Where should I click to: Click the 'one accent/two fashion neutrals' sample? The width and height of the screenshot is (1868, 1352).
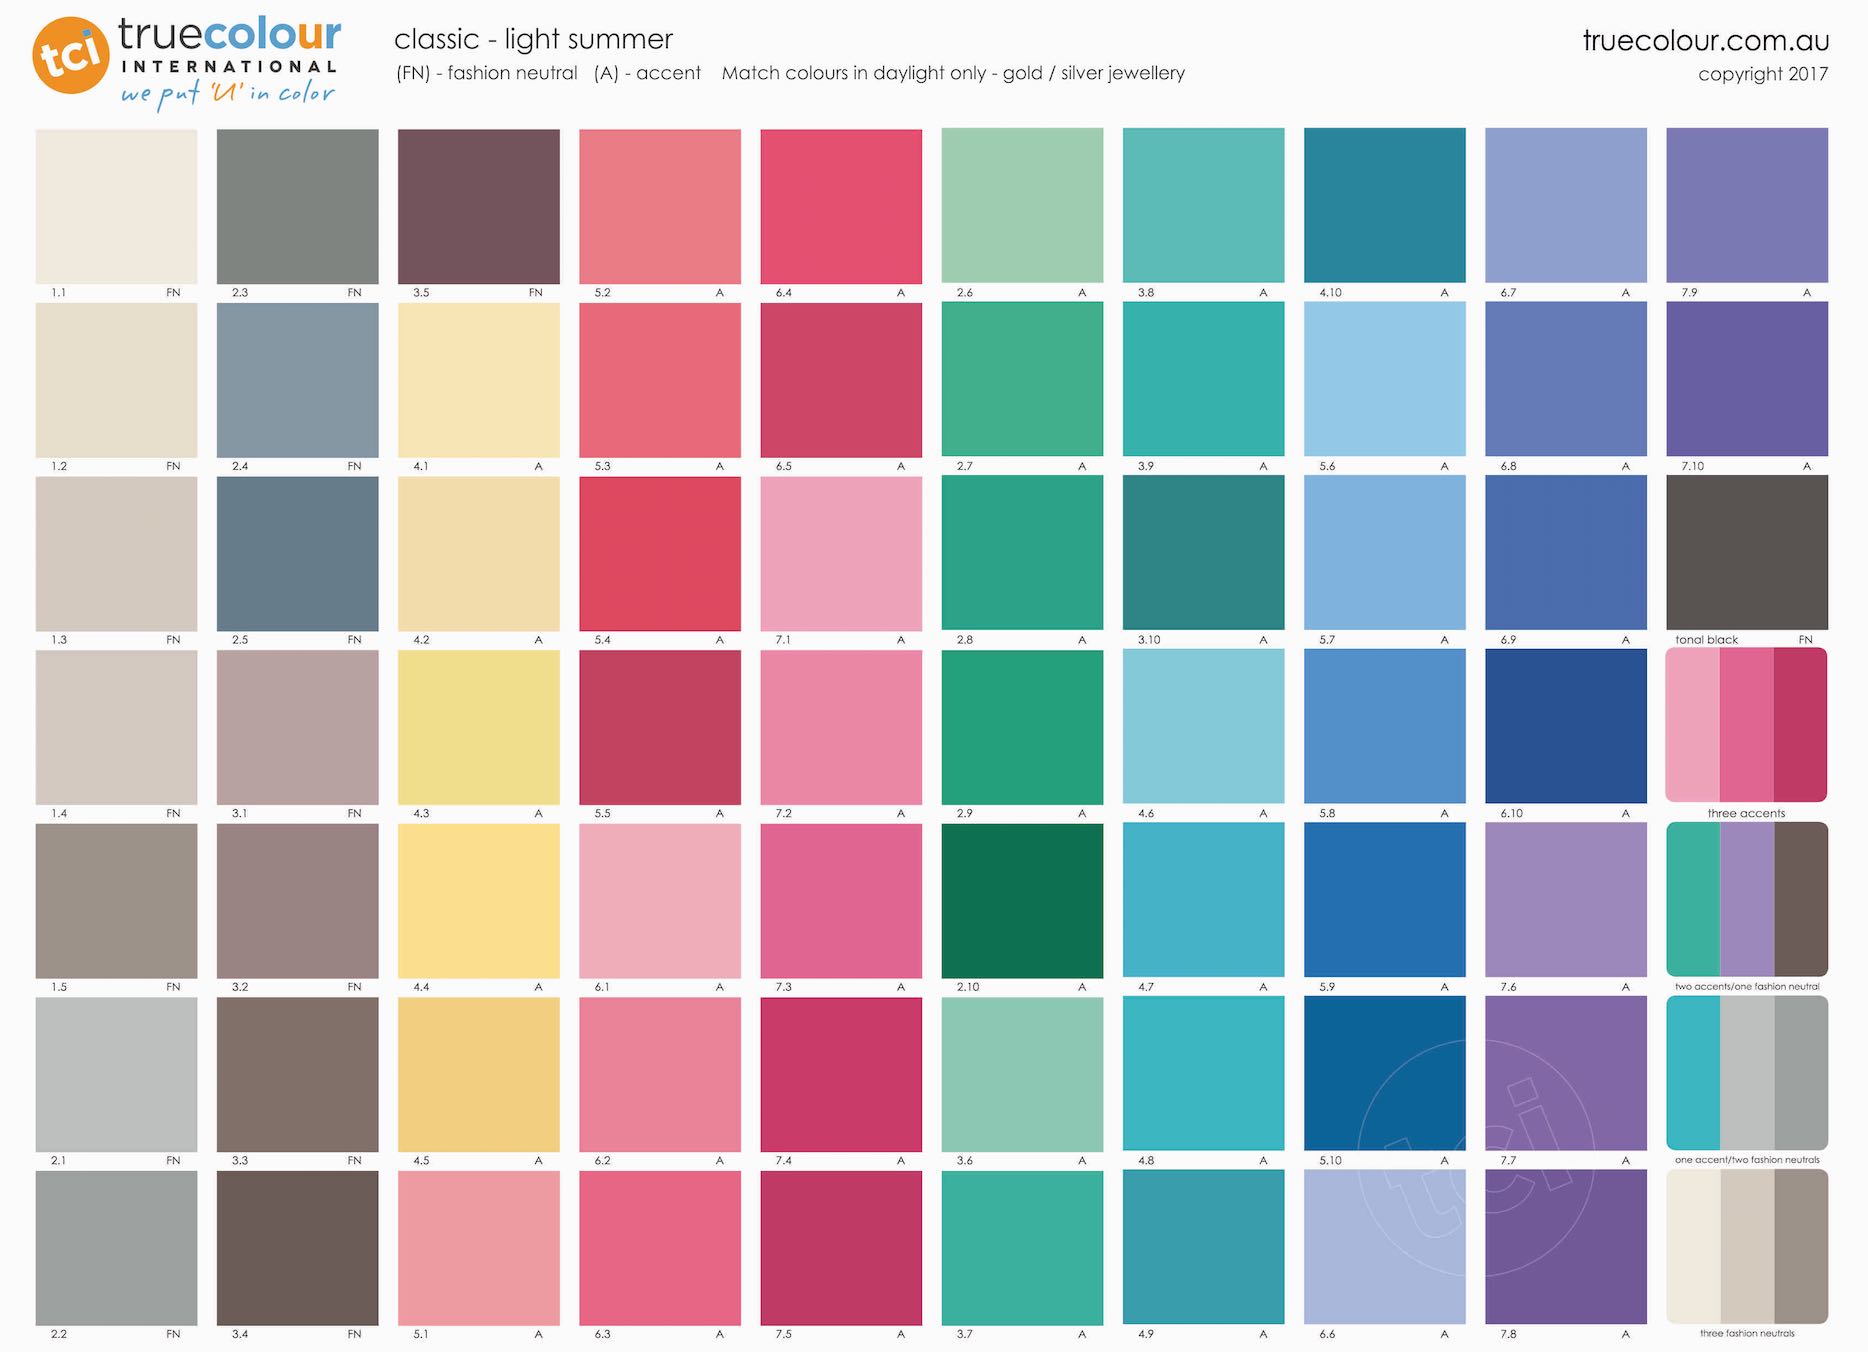(1746, 1073)
